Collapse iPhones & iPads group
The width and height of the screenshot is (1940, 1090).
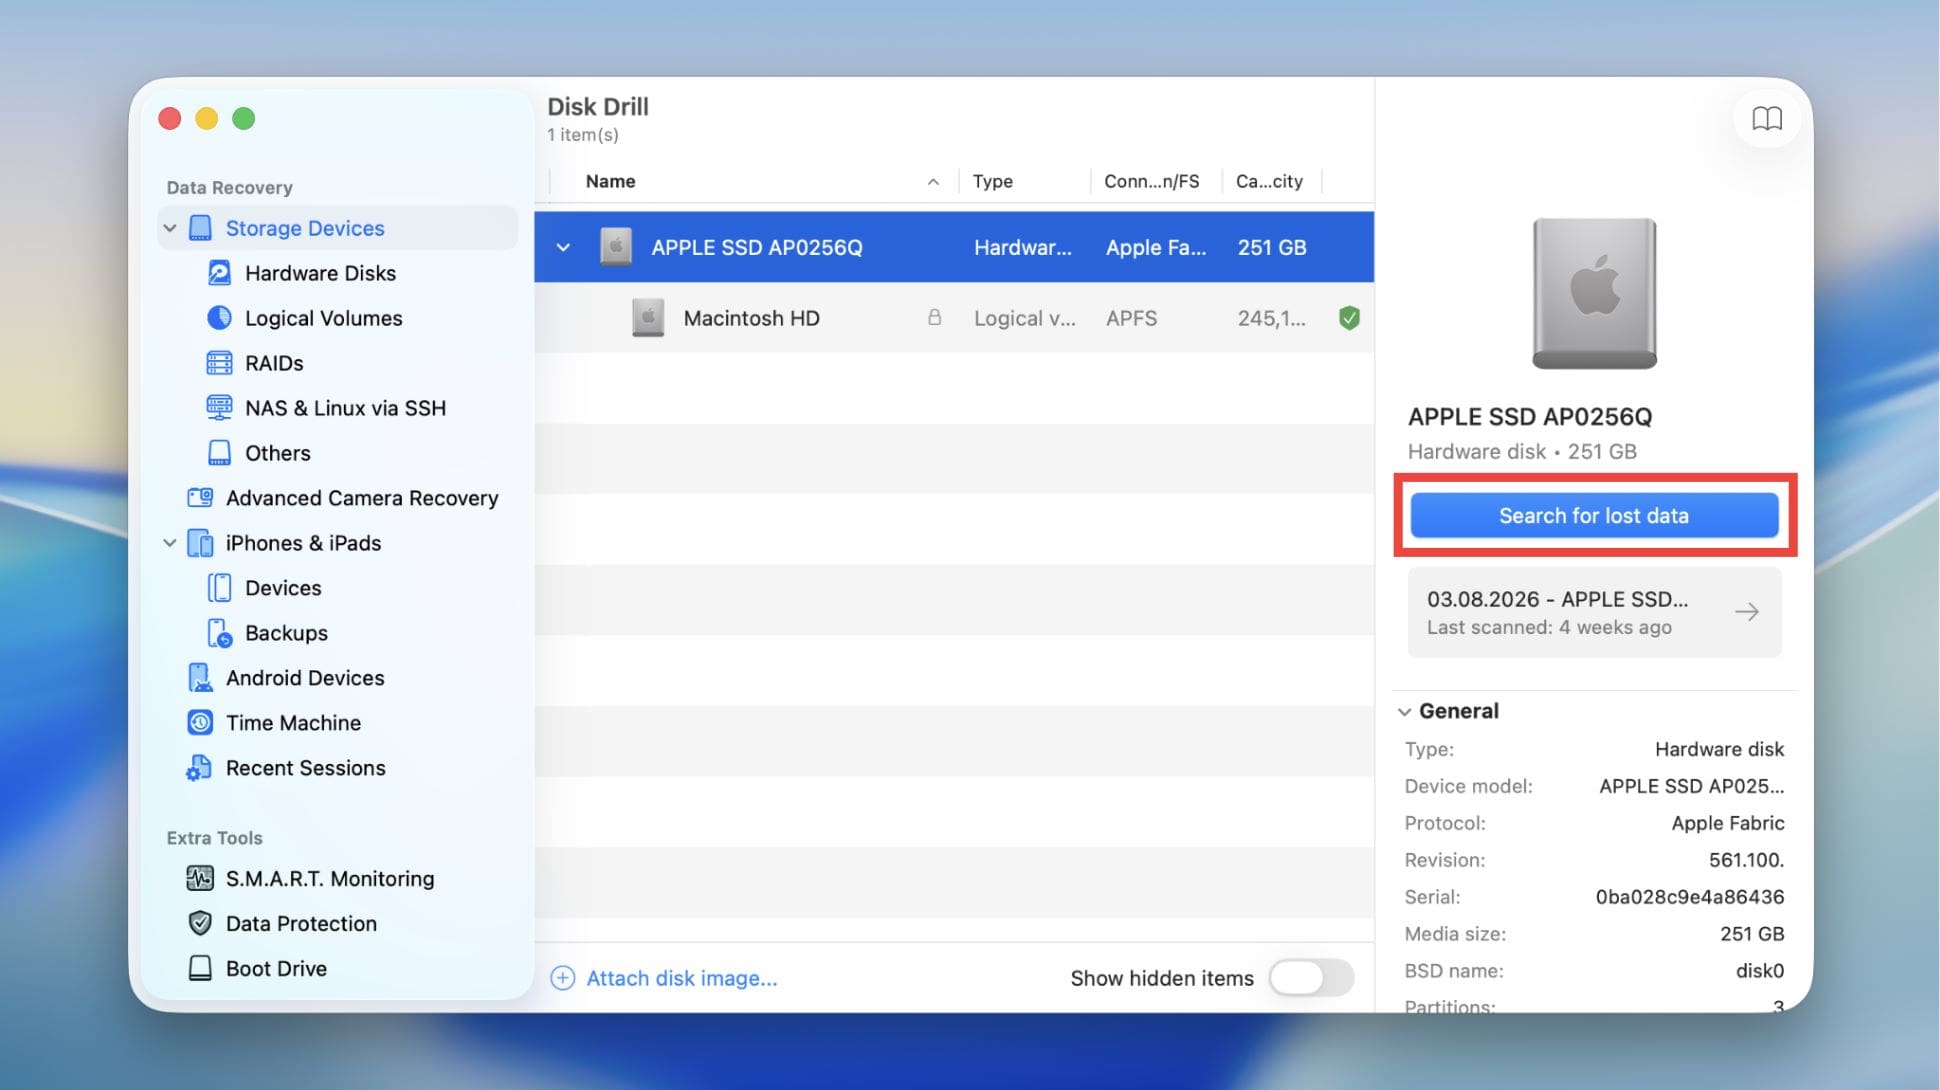pos(170,543)
